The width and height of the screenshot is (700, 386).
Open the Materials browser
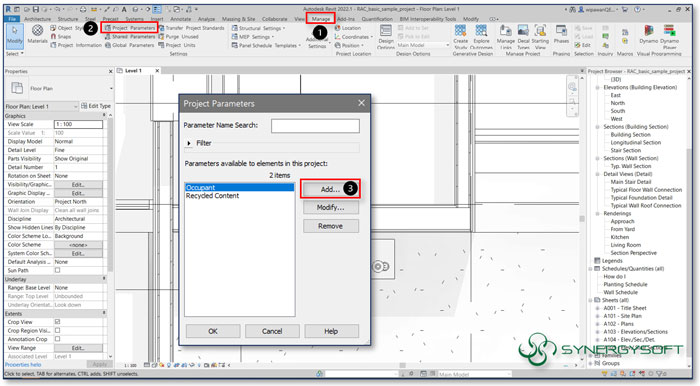coord(38,34)
